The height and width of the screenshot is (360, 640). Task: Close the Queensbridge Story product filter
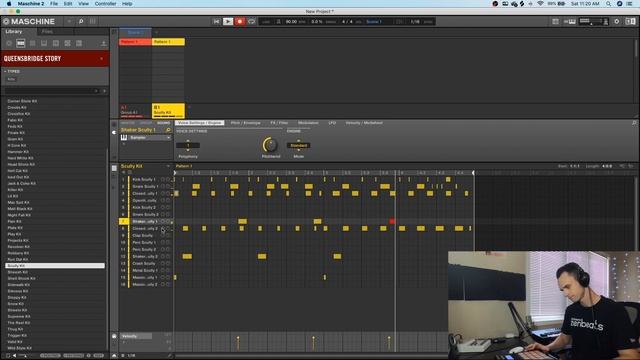tap(102, 59)
